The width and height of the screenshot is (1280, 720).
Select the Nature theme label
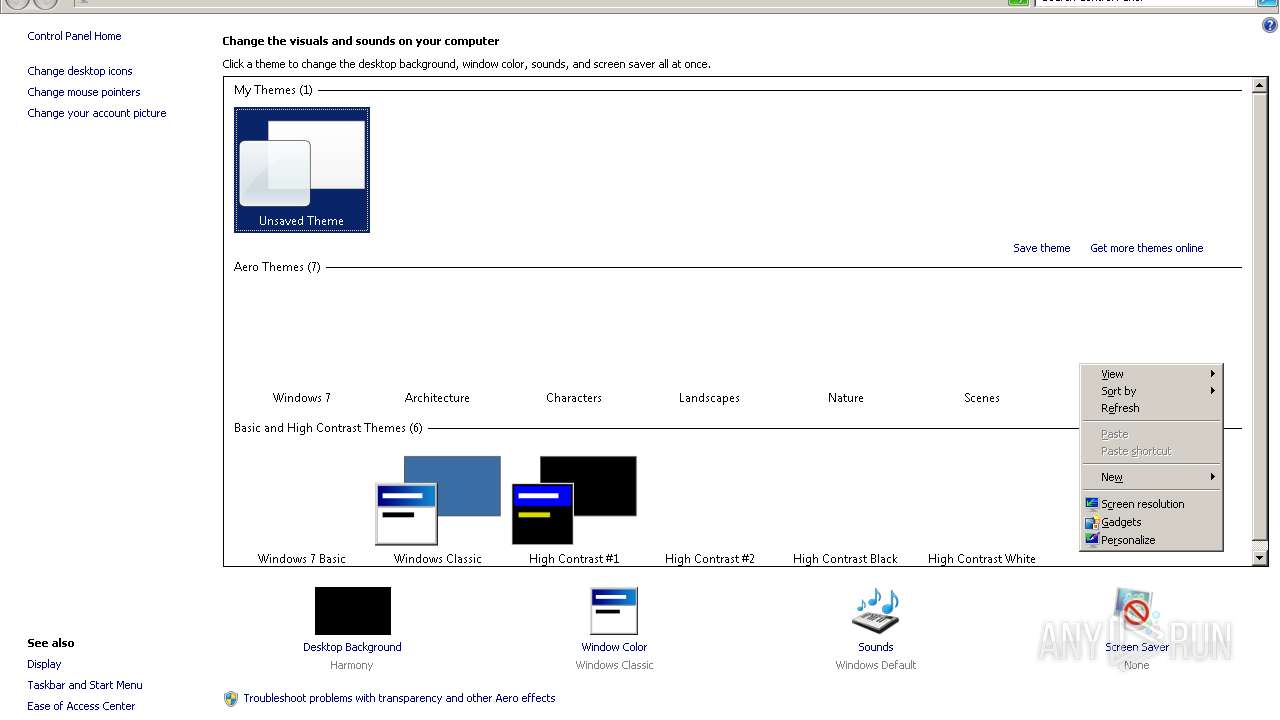(846, 398)
